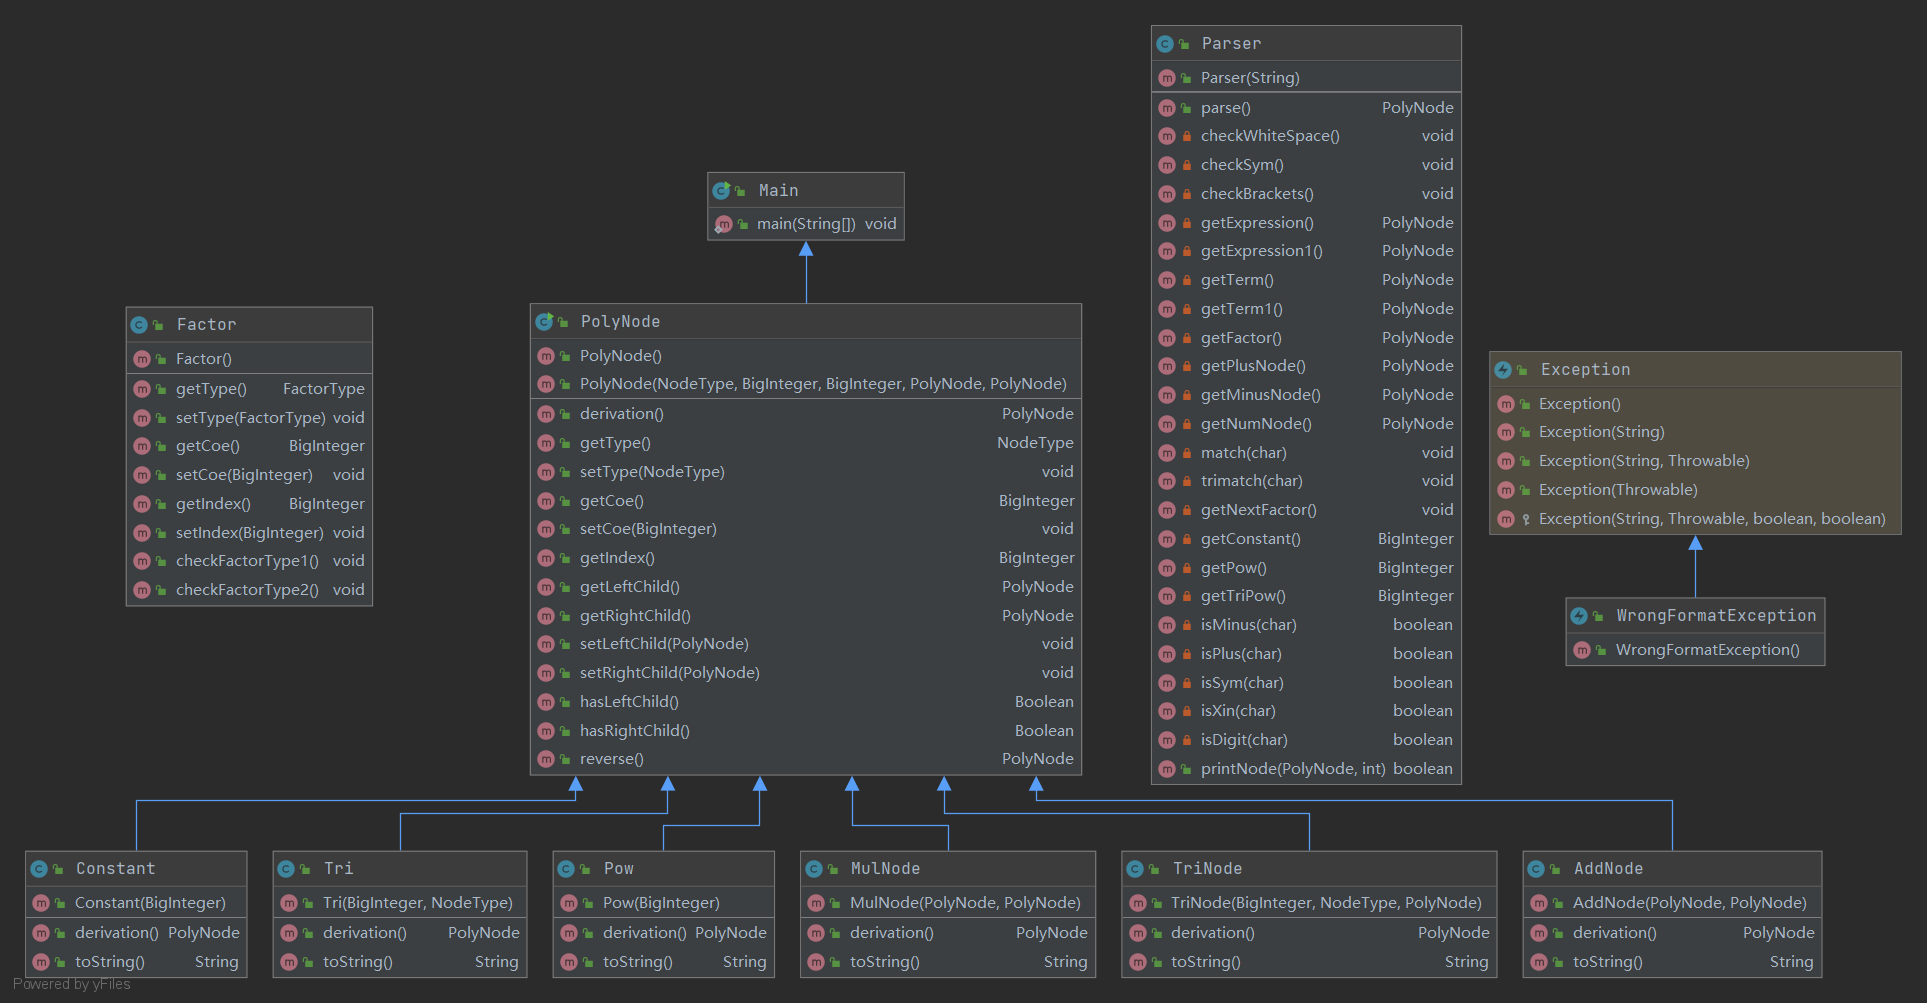Select the getTriPow() method row
1927x1003 pixels.
click(x=1306, y=596)
